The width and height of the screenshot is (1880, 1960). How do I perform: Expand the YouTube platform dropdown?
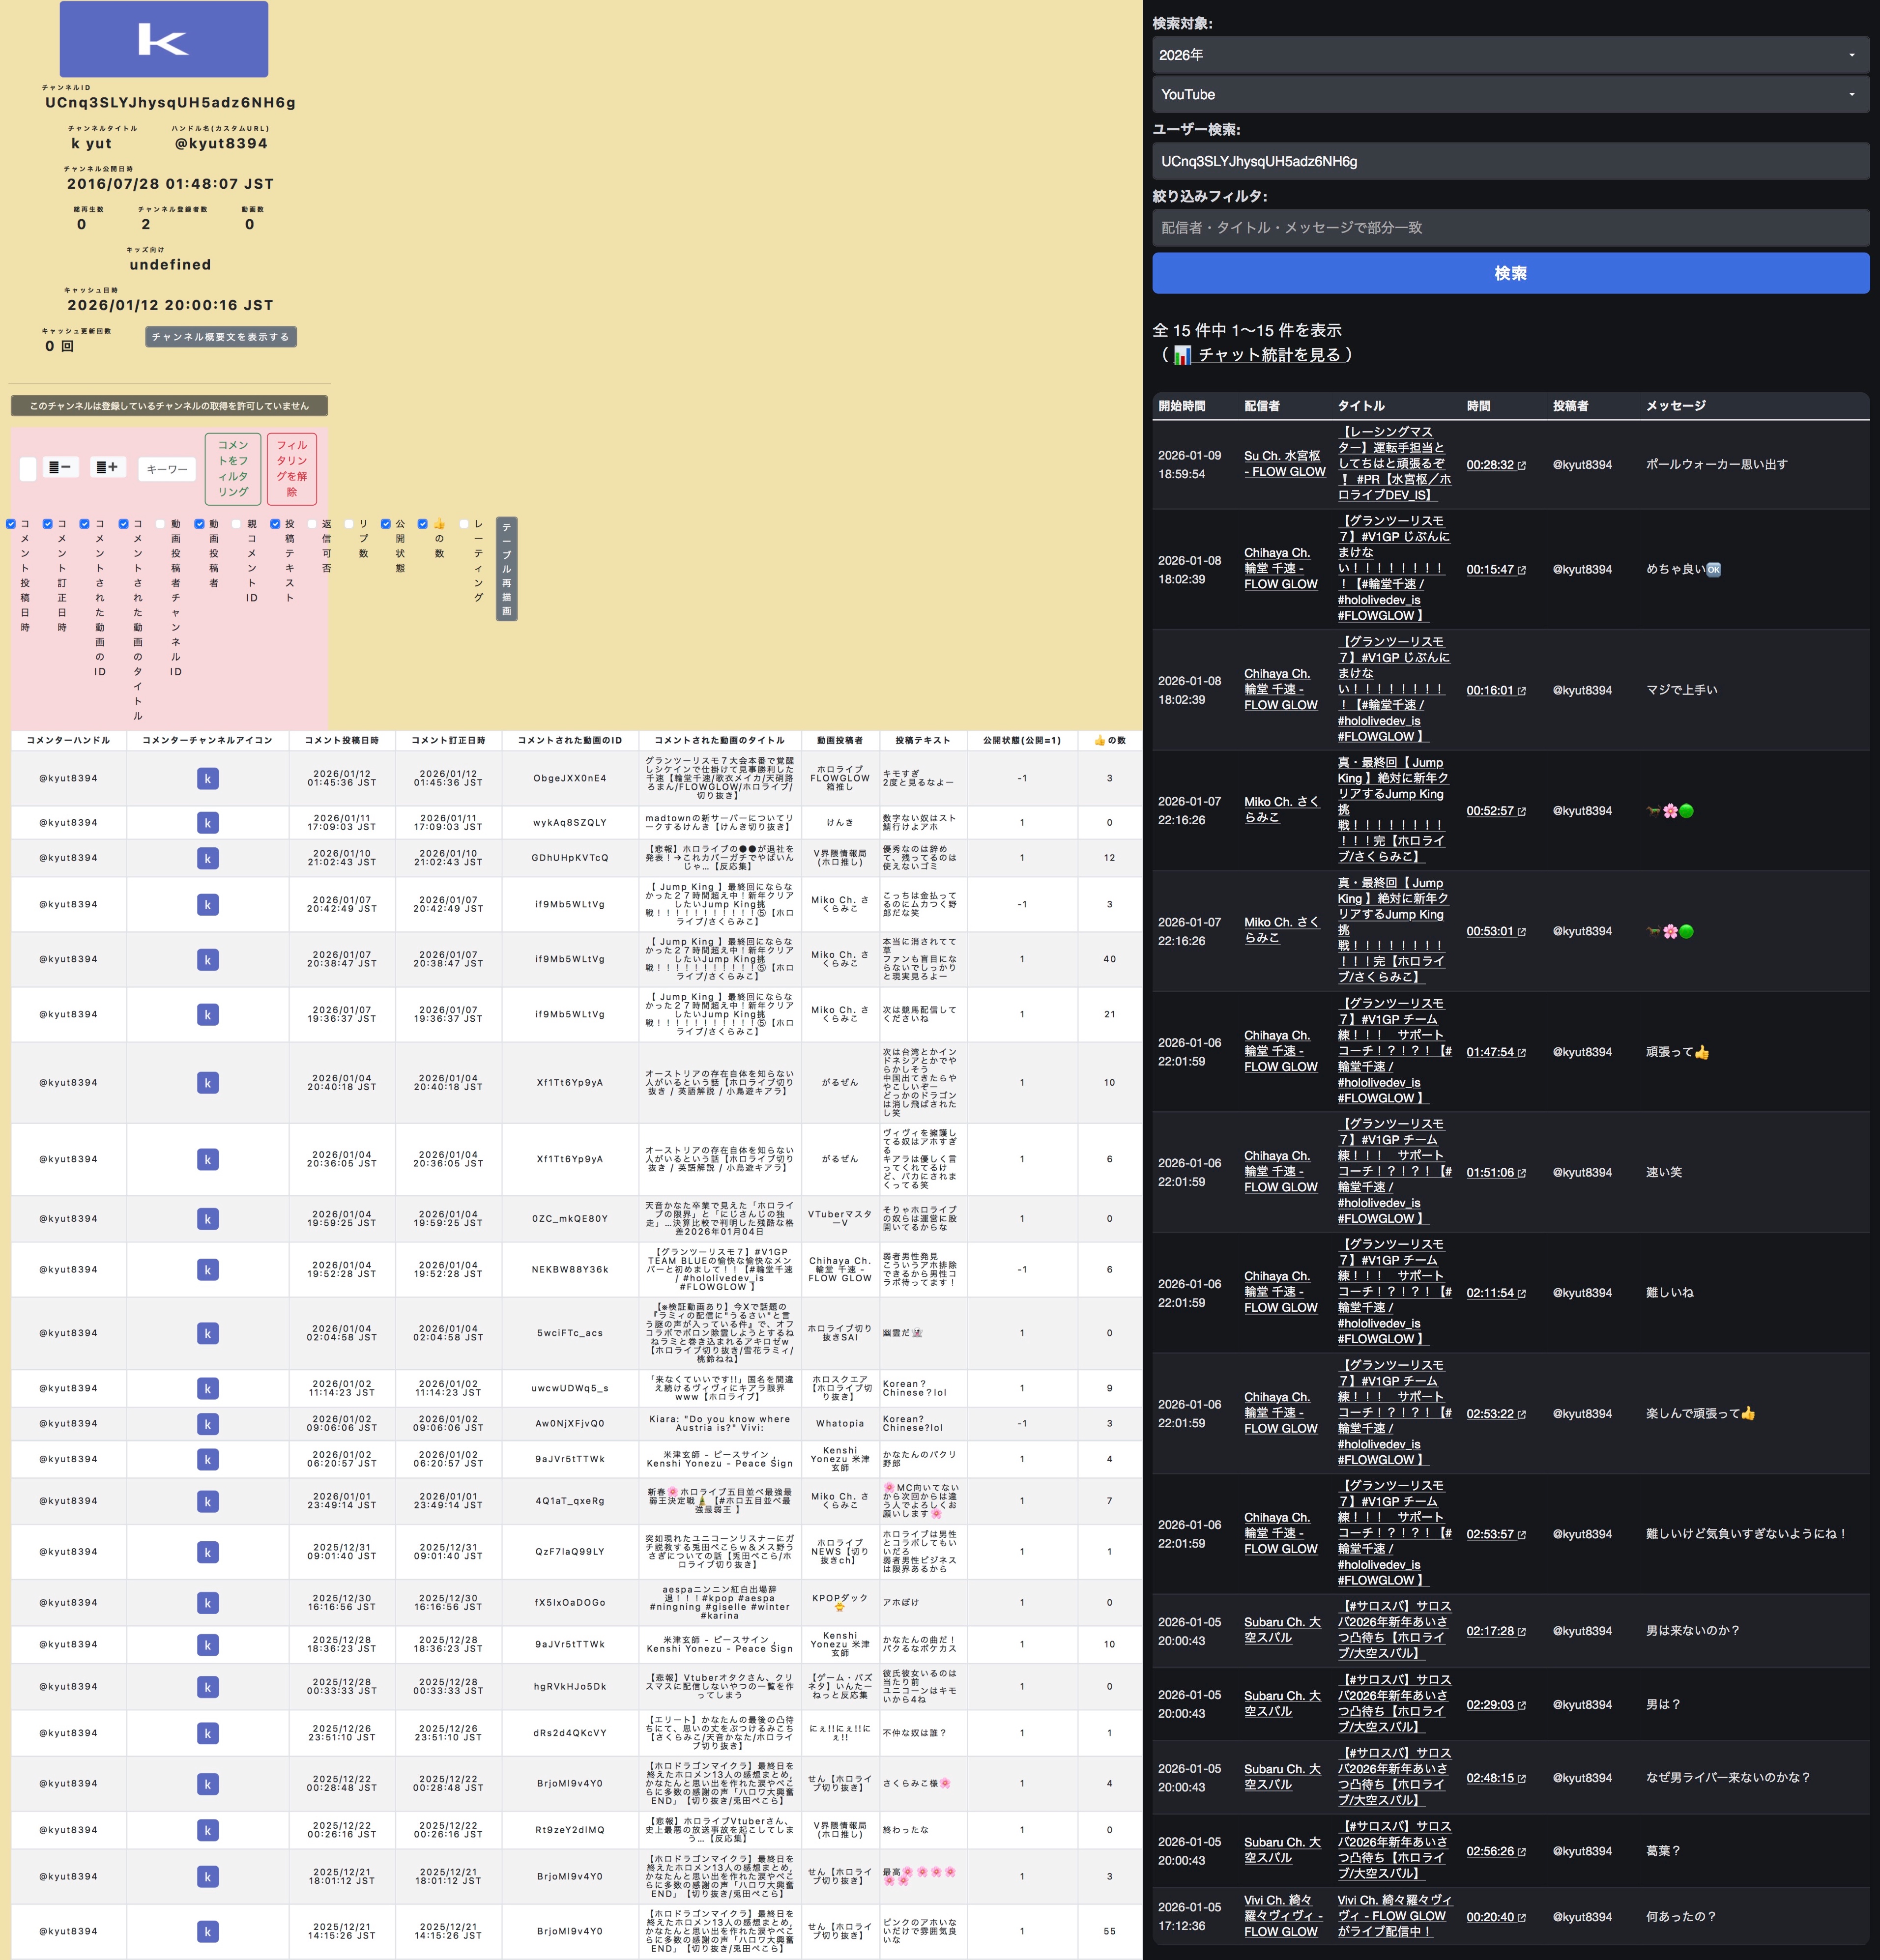tap(1510, 94)
